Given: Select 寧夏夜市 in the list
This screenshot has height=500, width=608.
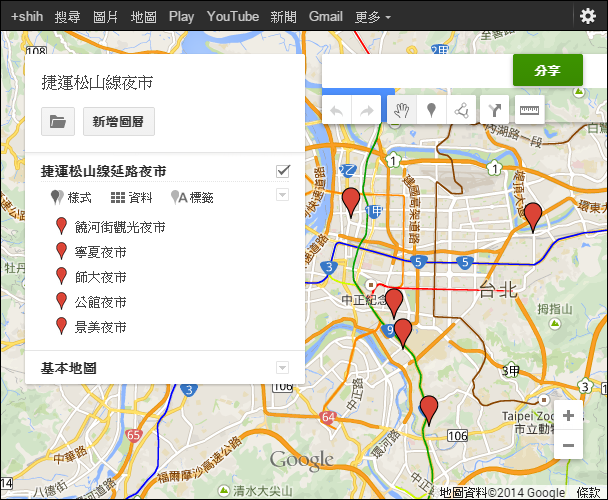Looking at the screenshot, I should 101,252.
